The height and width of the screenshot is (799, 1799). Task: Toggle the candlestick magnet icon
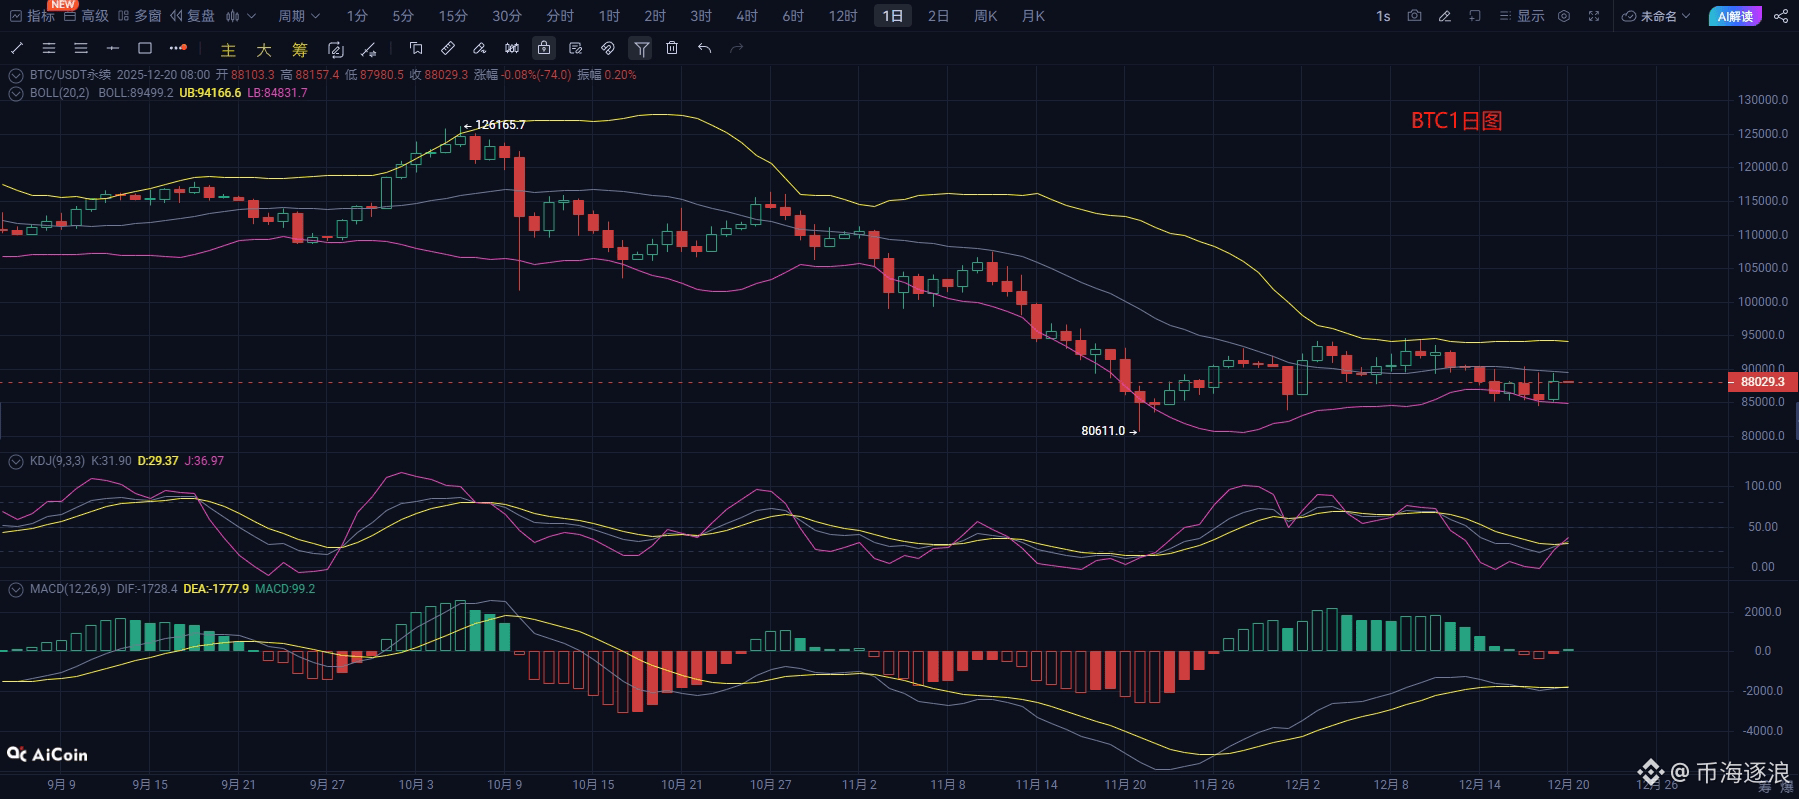[x=512, y=48]
